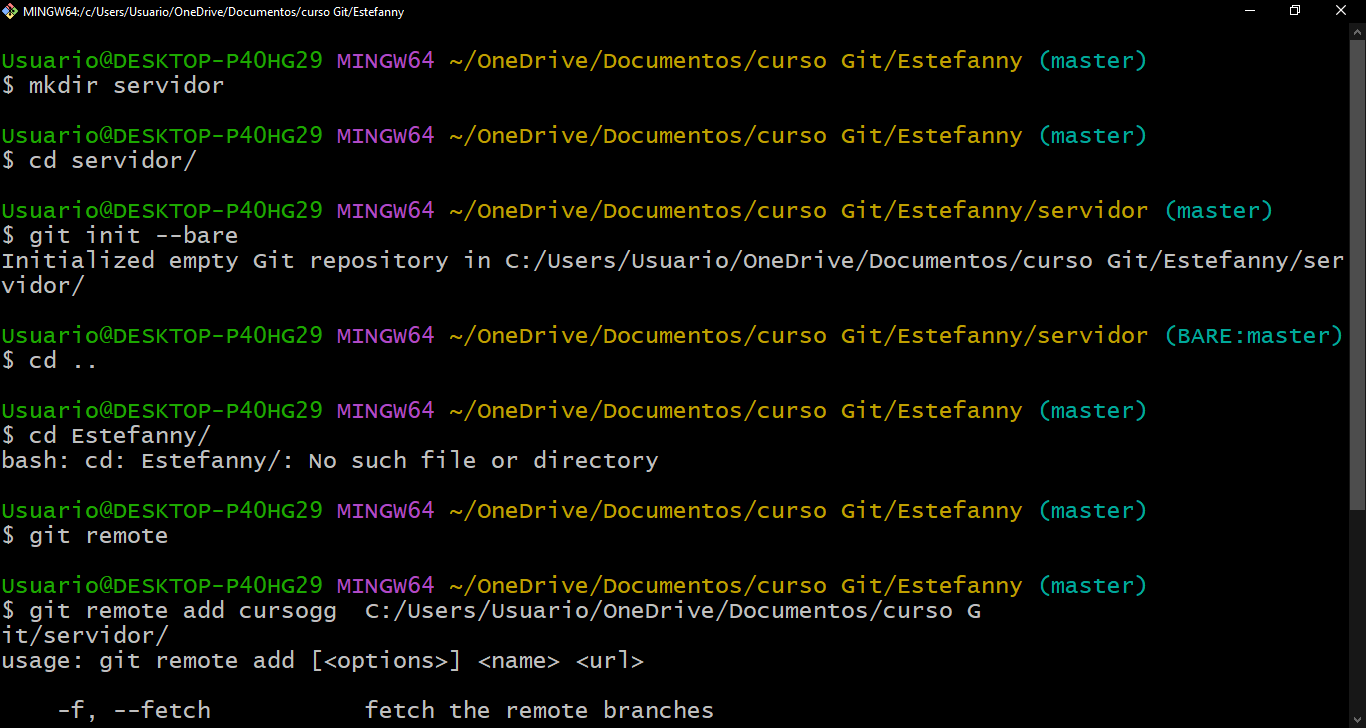This screenshot has width=1366, height=728.
Task: Click the '[<options>]' token in the usage line
Action: (386, 661)
